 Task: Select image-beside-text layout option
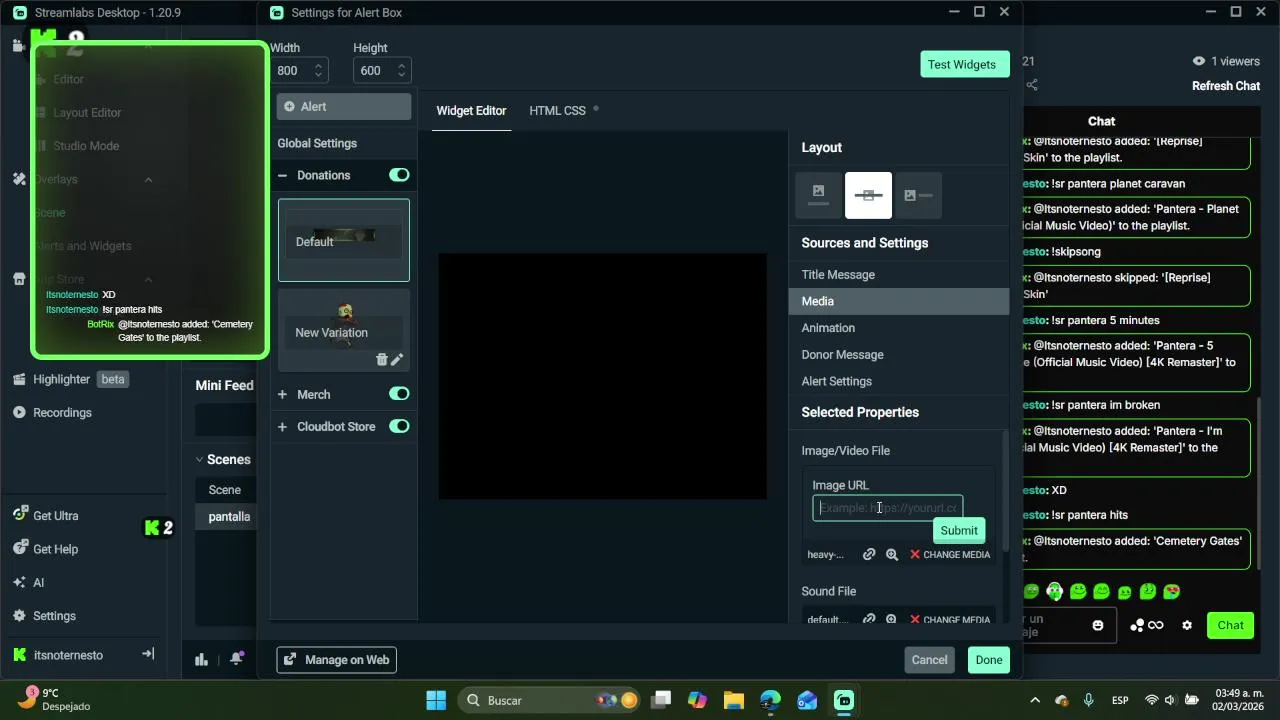coord(918,195)
